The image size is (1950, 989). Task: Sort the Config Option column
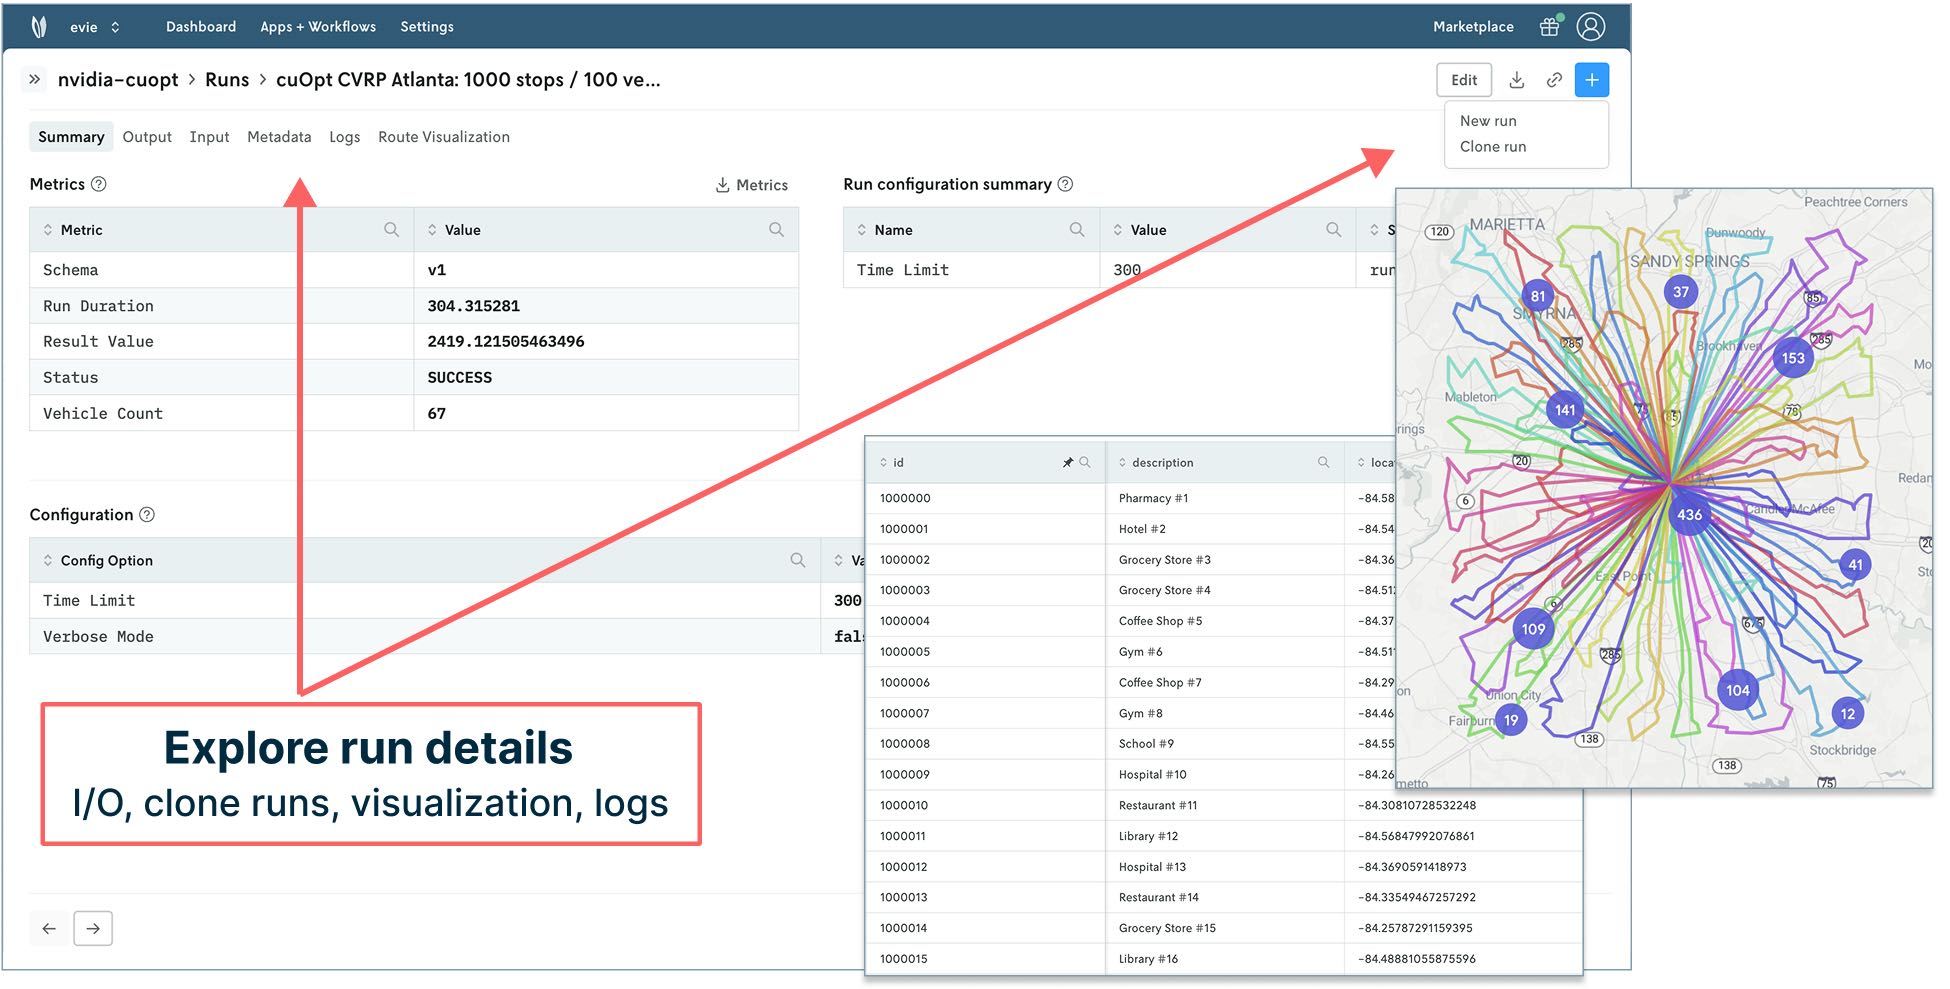click(47, 561)
